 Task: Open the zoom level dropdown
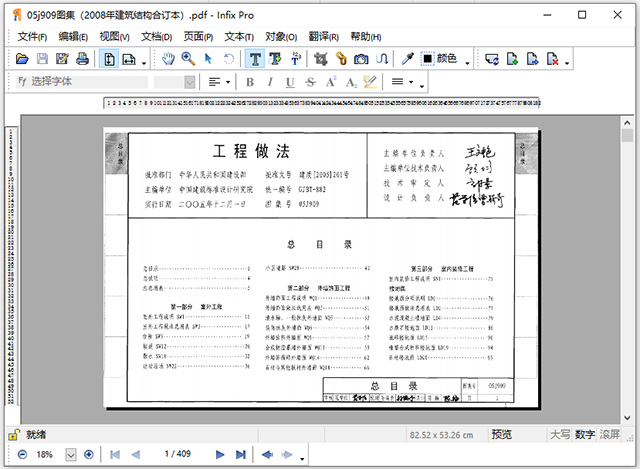click(x=71, y=454)
